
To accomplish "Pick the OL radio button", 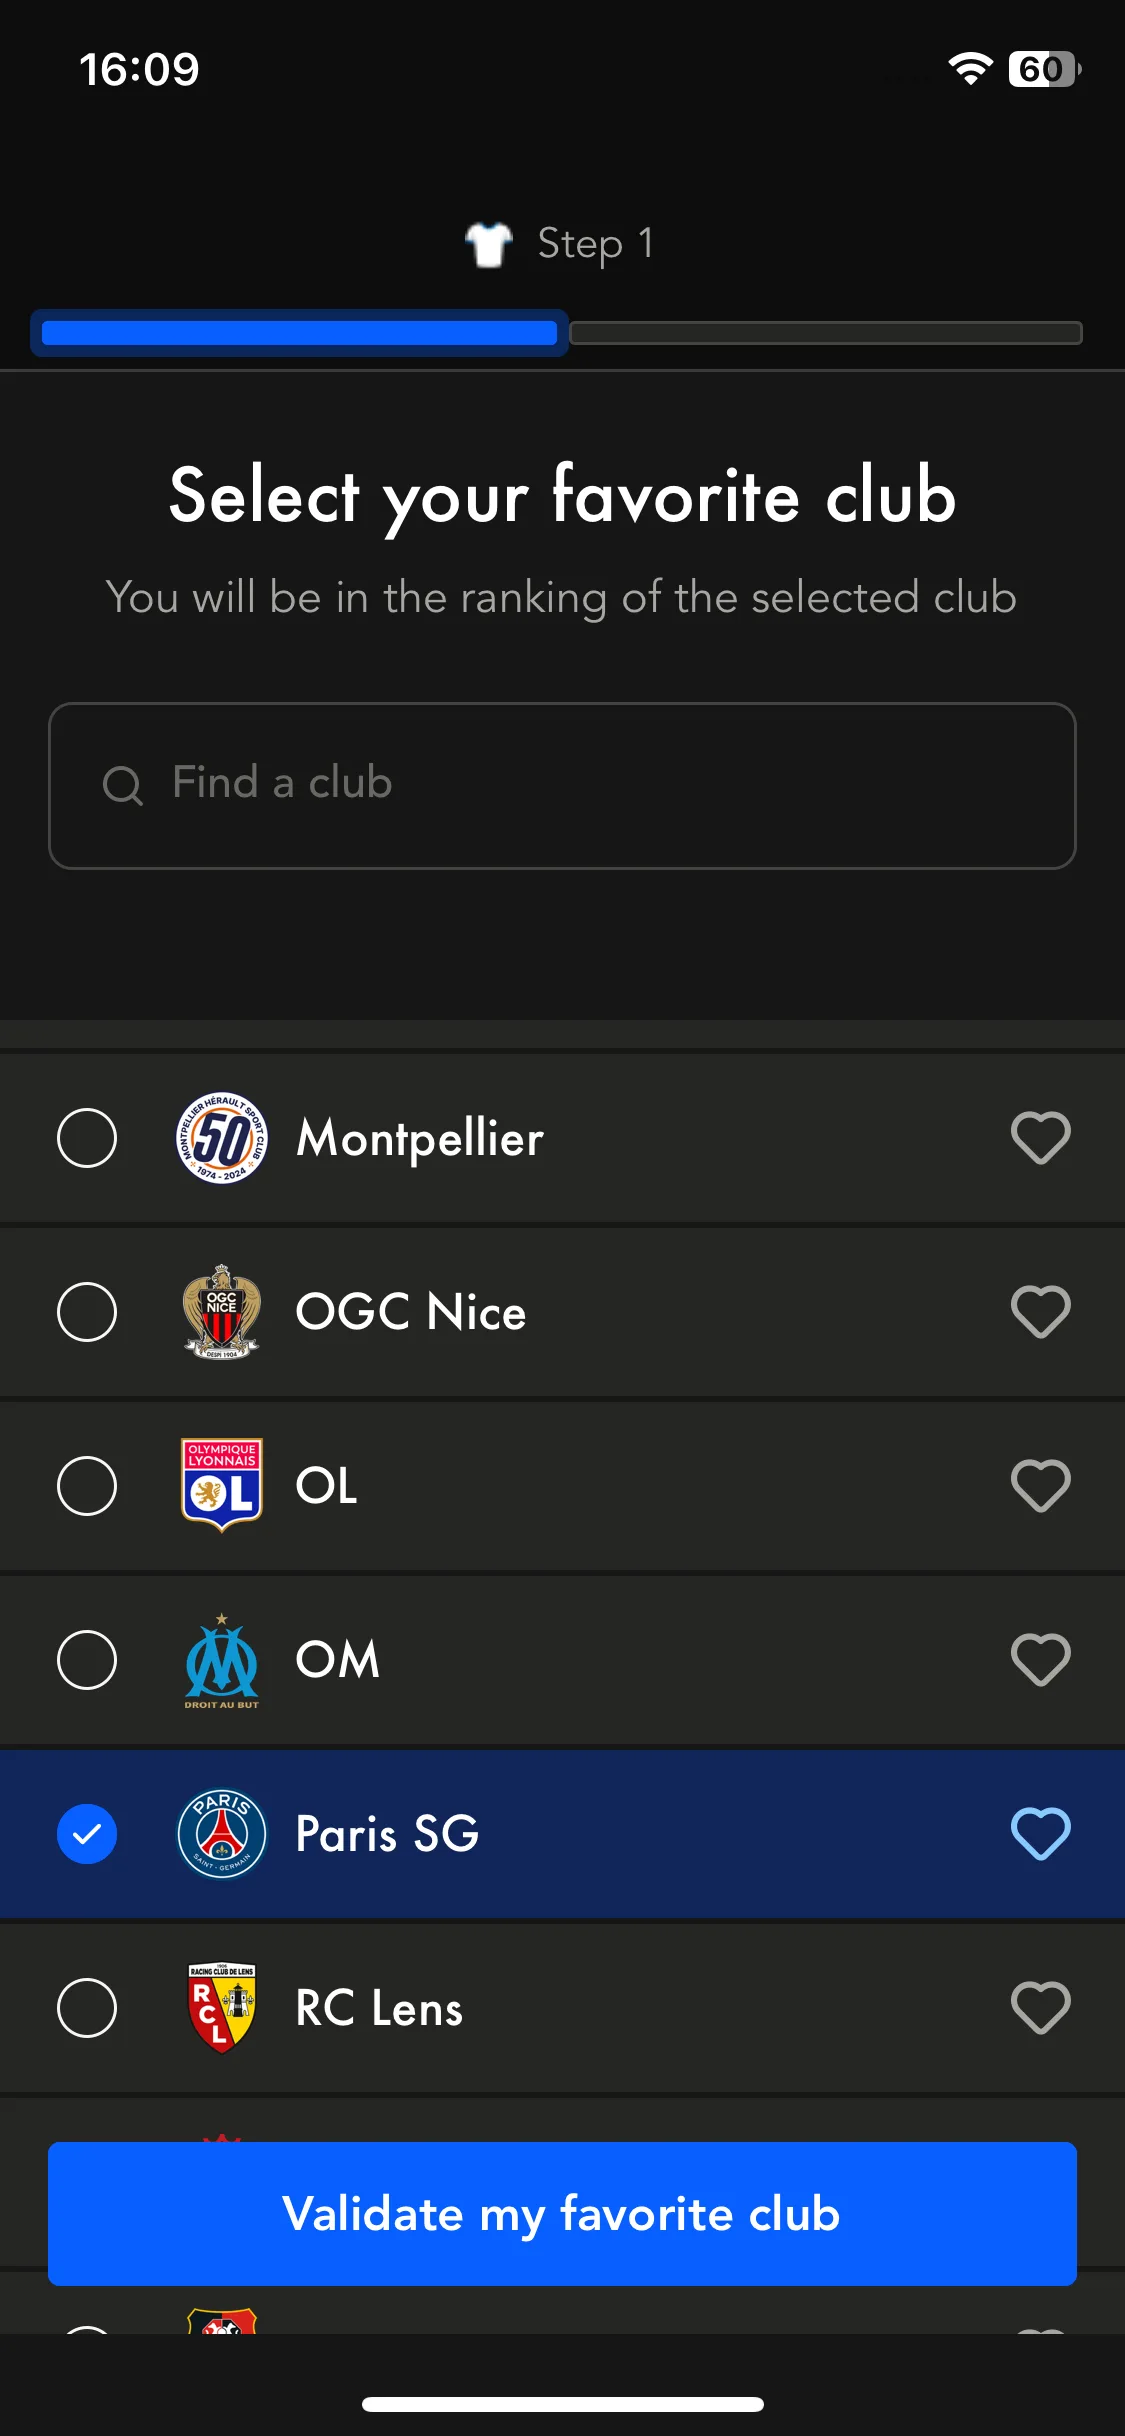I will (x=87, y=1486).
